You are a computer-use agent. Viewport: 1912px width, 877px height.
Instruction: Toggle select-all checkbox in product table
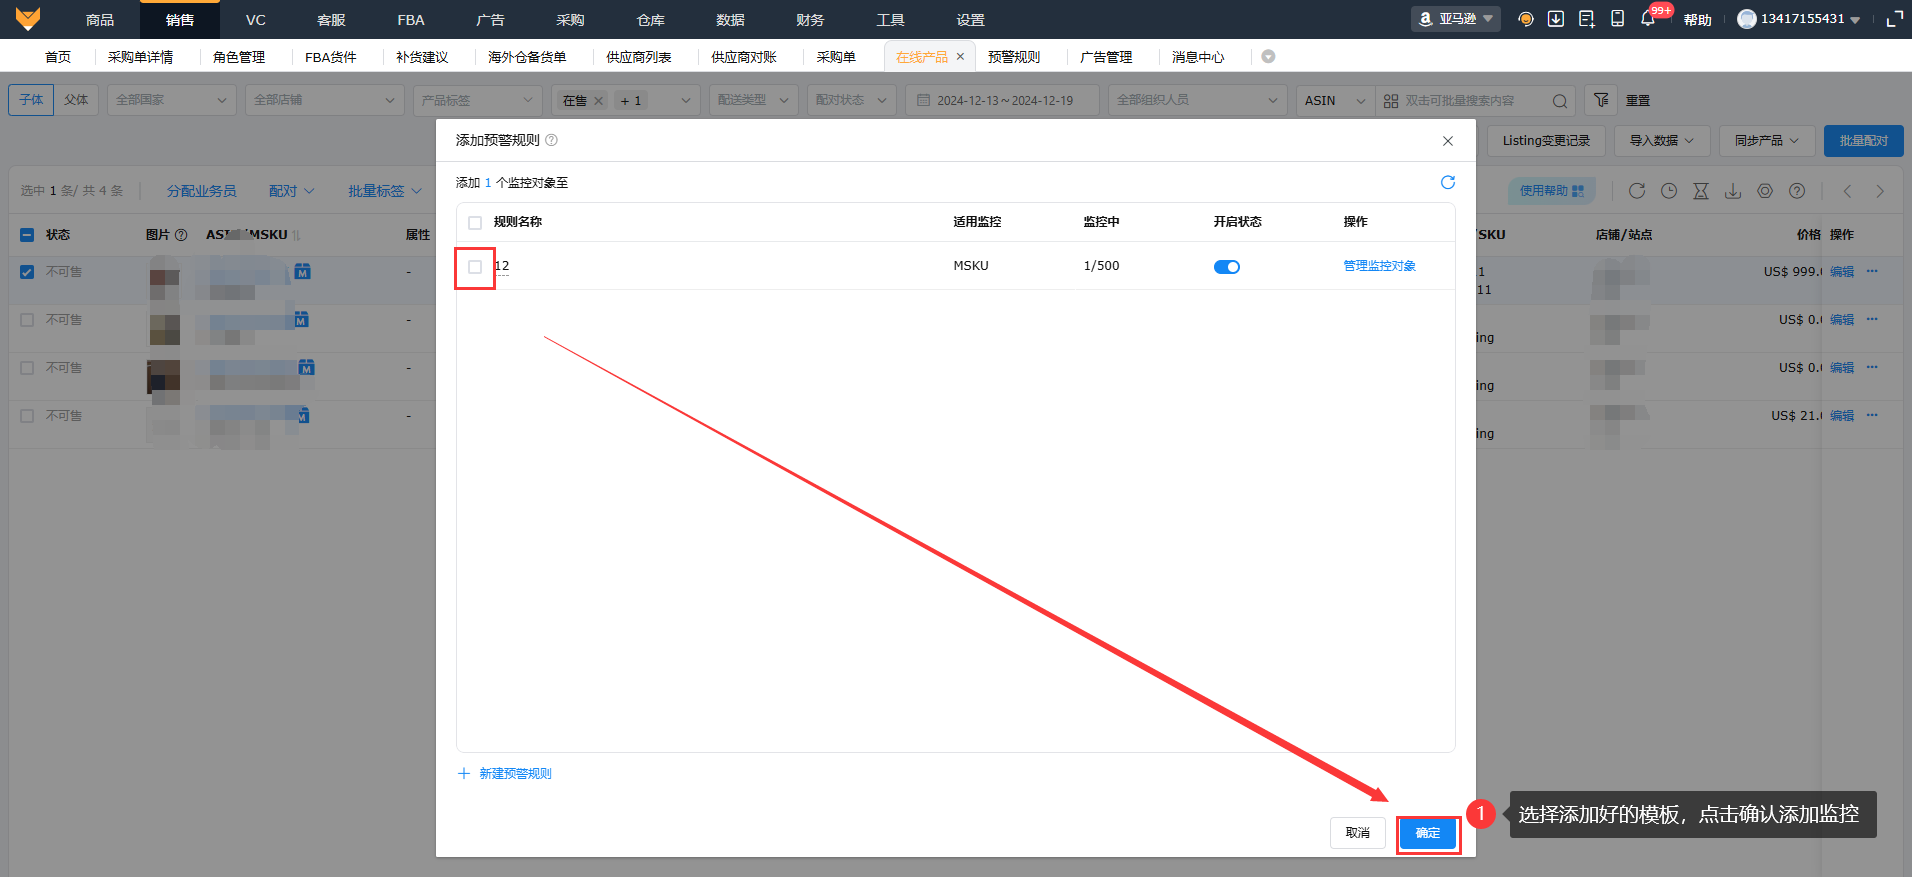click(27, 235)
